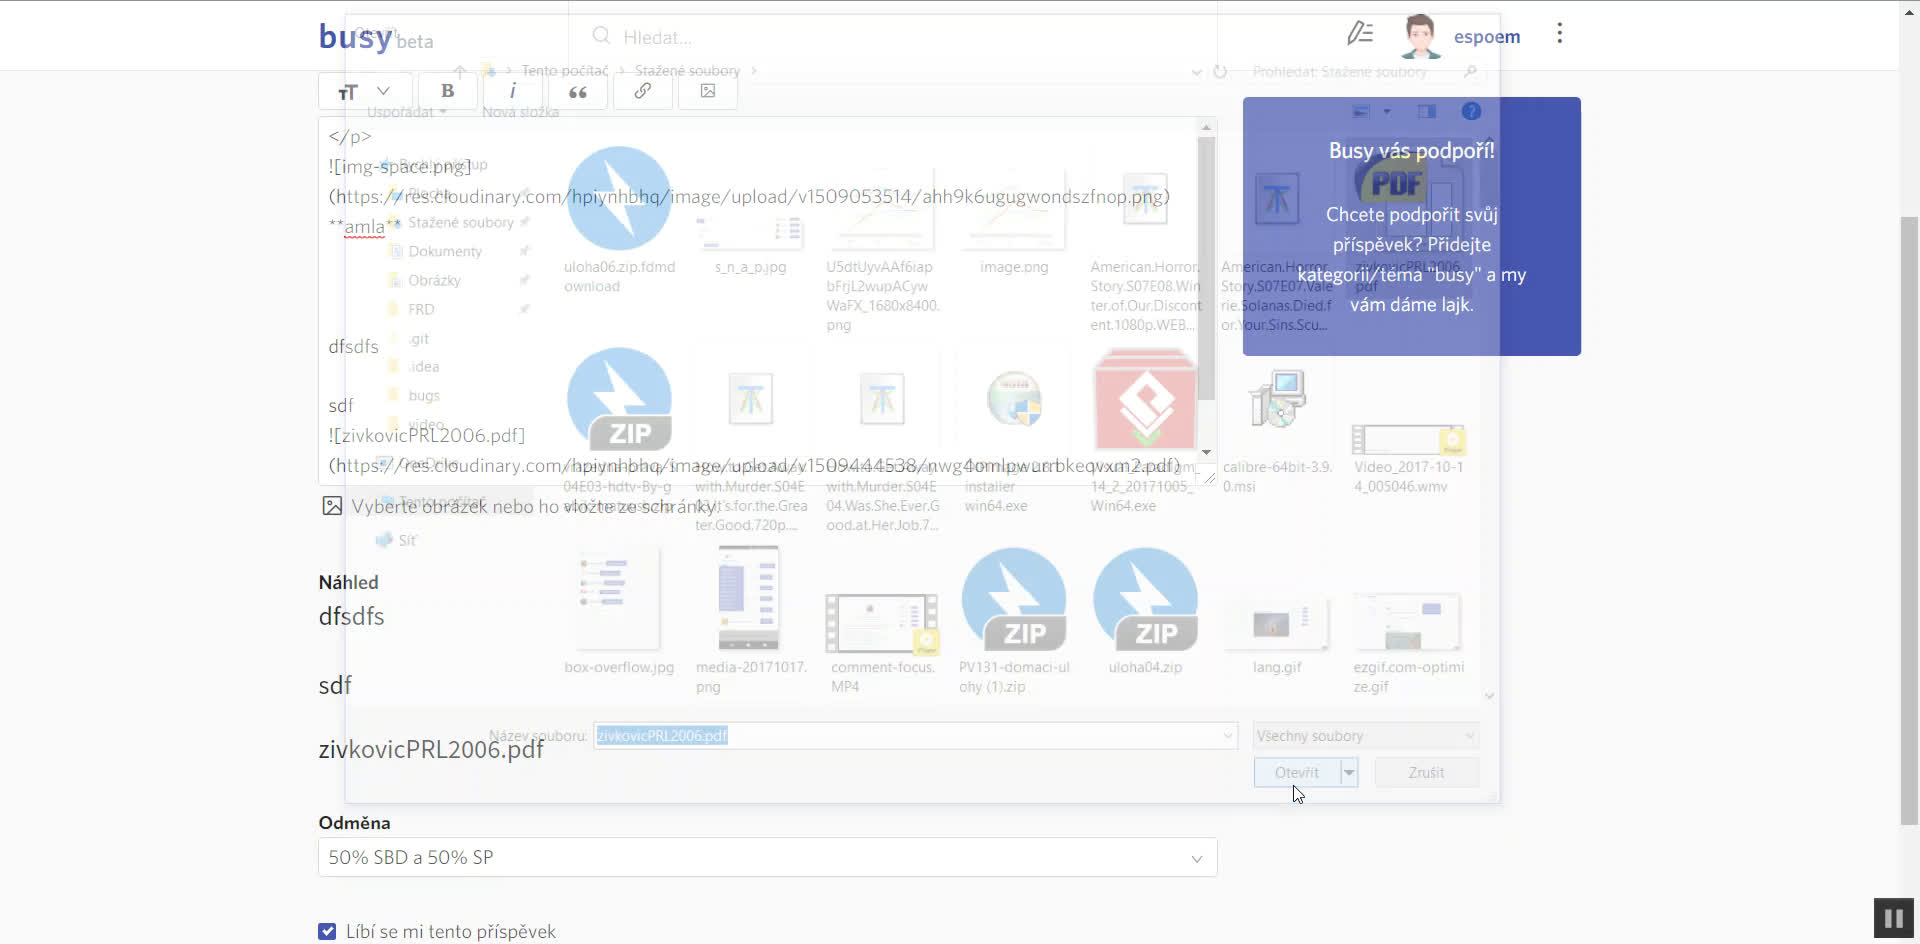1920x944 pixels.
Task: Click the up-folder arrow in file dialog
Action: tap(460, 71)
